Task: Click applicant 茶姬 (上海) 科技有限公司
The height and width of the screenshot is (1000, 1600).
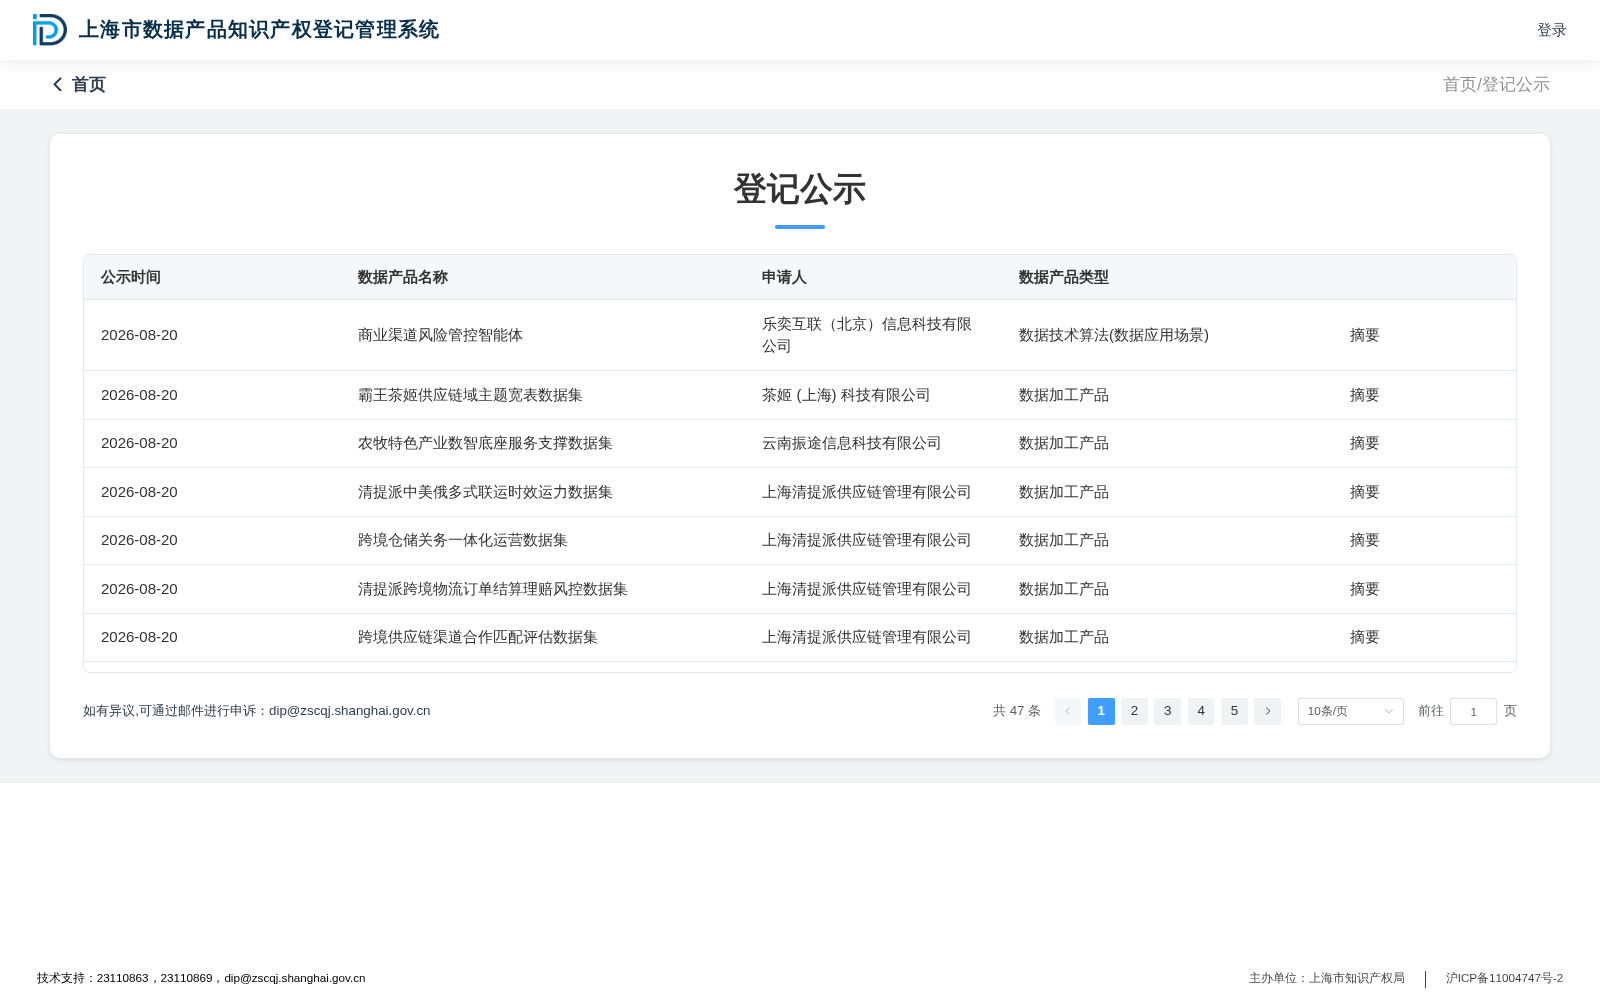Action: point(846,395)
